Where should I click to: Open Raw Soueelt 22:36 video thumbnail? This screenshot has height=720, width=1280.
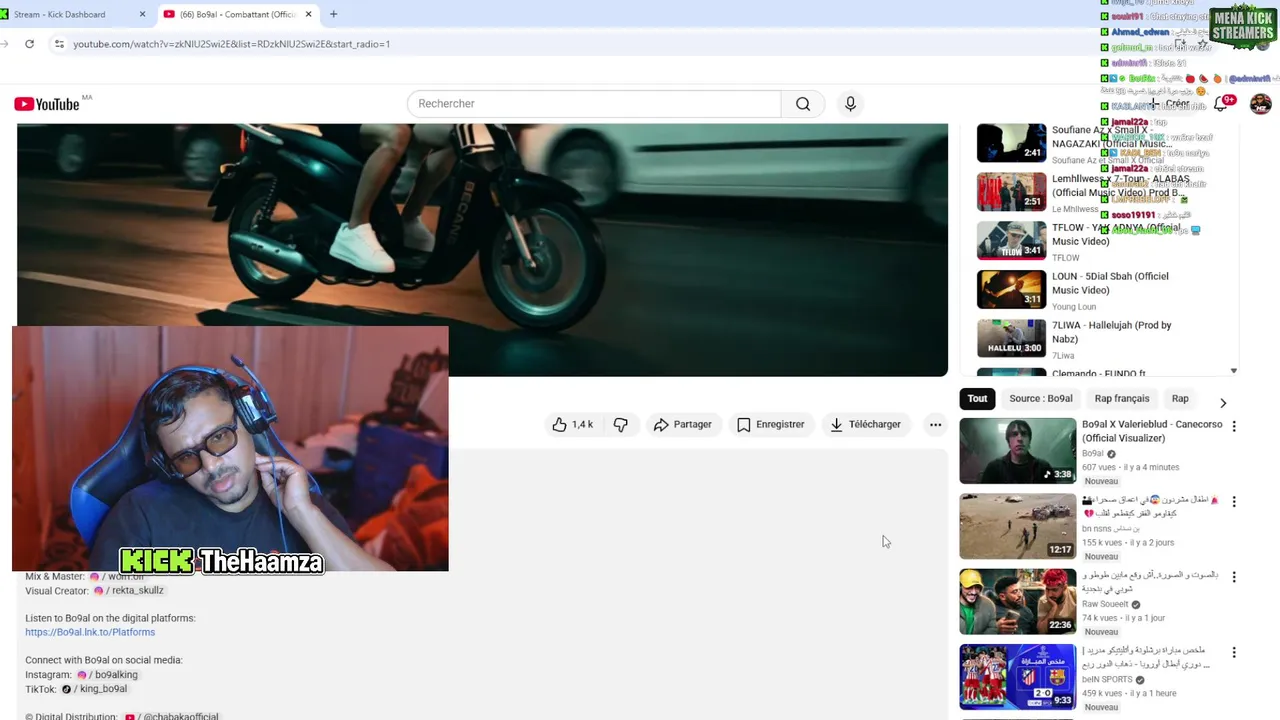(1018, 602)
